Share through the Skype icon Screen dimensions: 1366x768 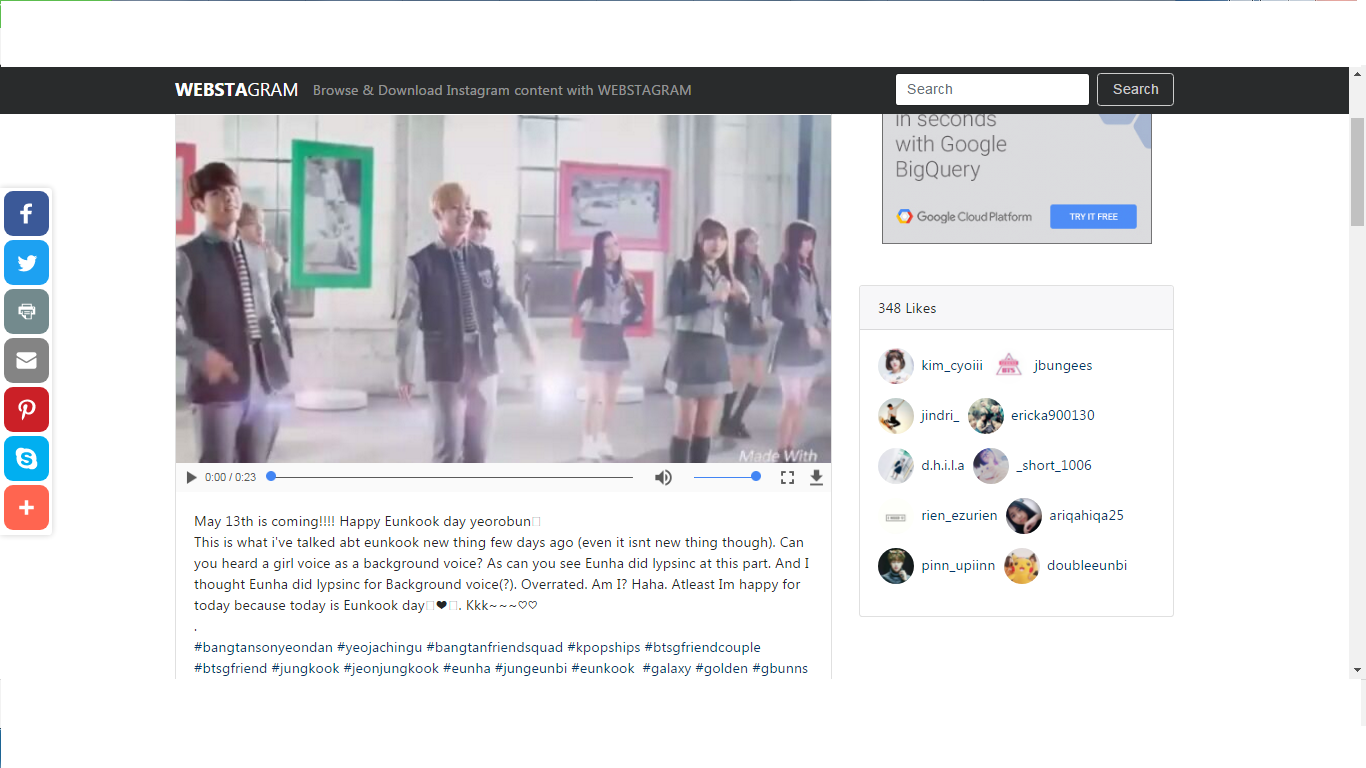pos(26,458)
